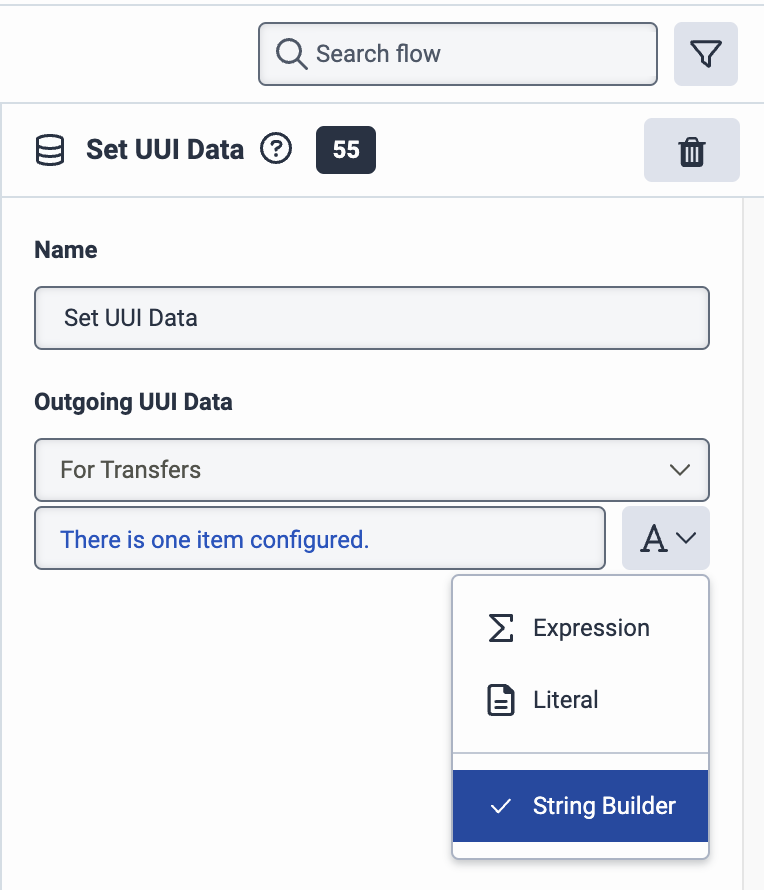
Task: Click the right-side panel scrollbar
Action: point(753,500)
